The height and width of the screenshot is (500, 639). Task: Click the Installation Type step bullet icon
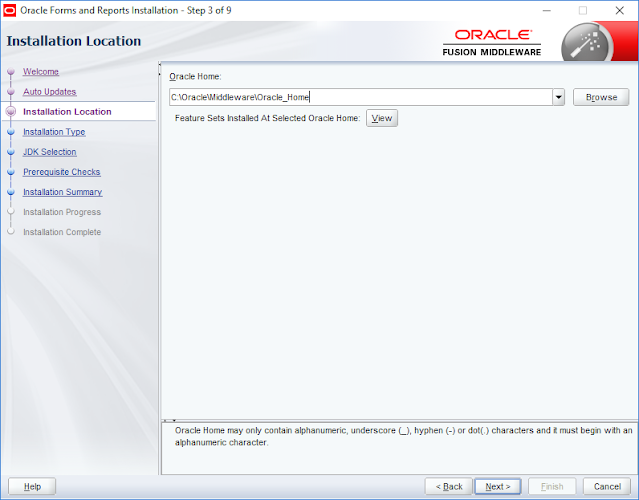11,132
